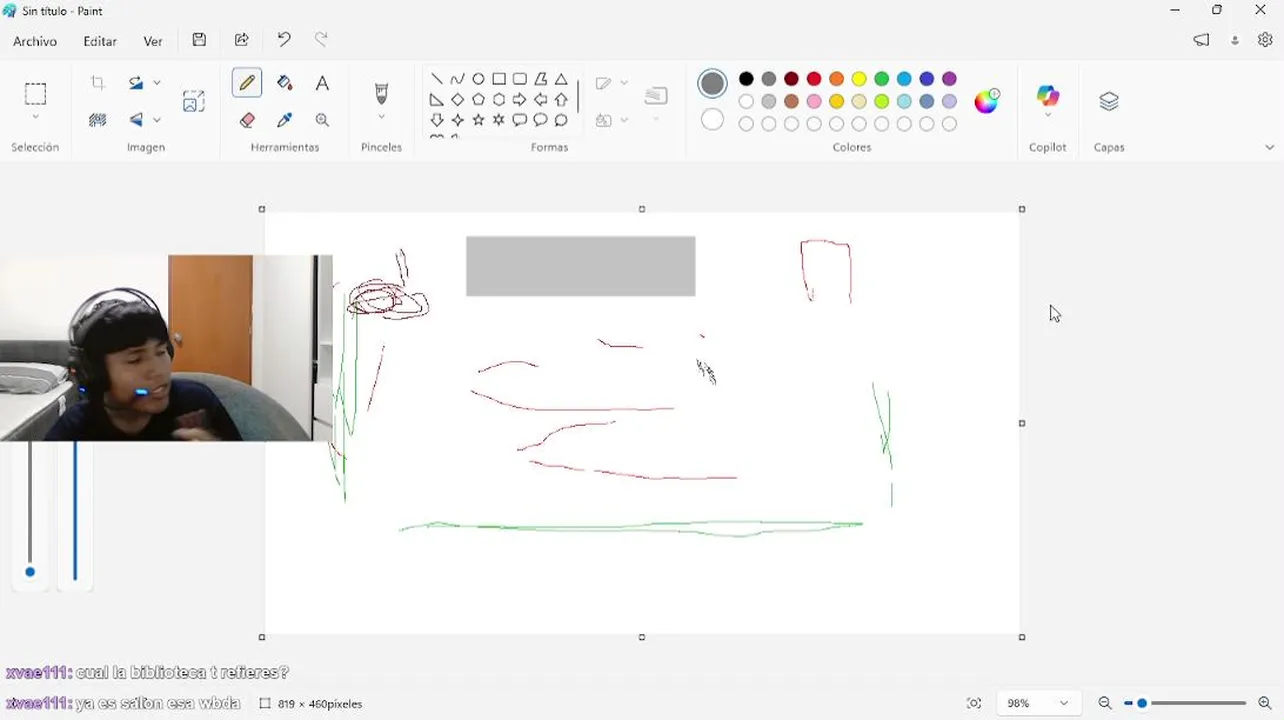Click the shape size options button
The height and width of the screenshot is (720, 1284).
pos(656,96)
